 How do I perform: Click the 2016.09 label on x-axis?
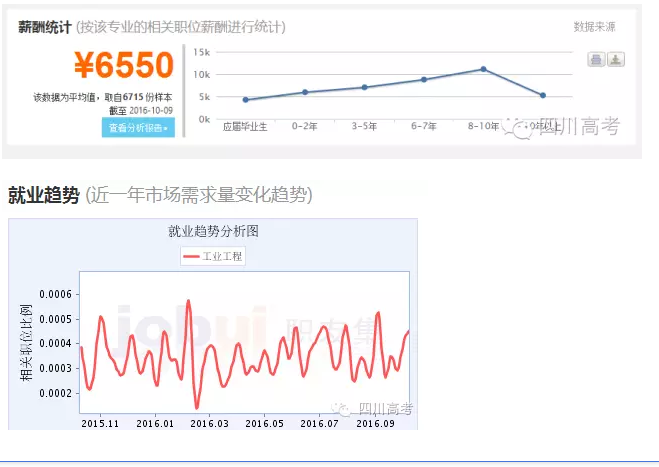[x=374, y=423]
